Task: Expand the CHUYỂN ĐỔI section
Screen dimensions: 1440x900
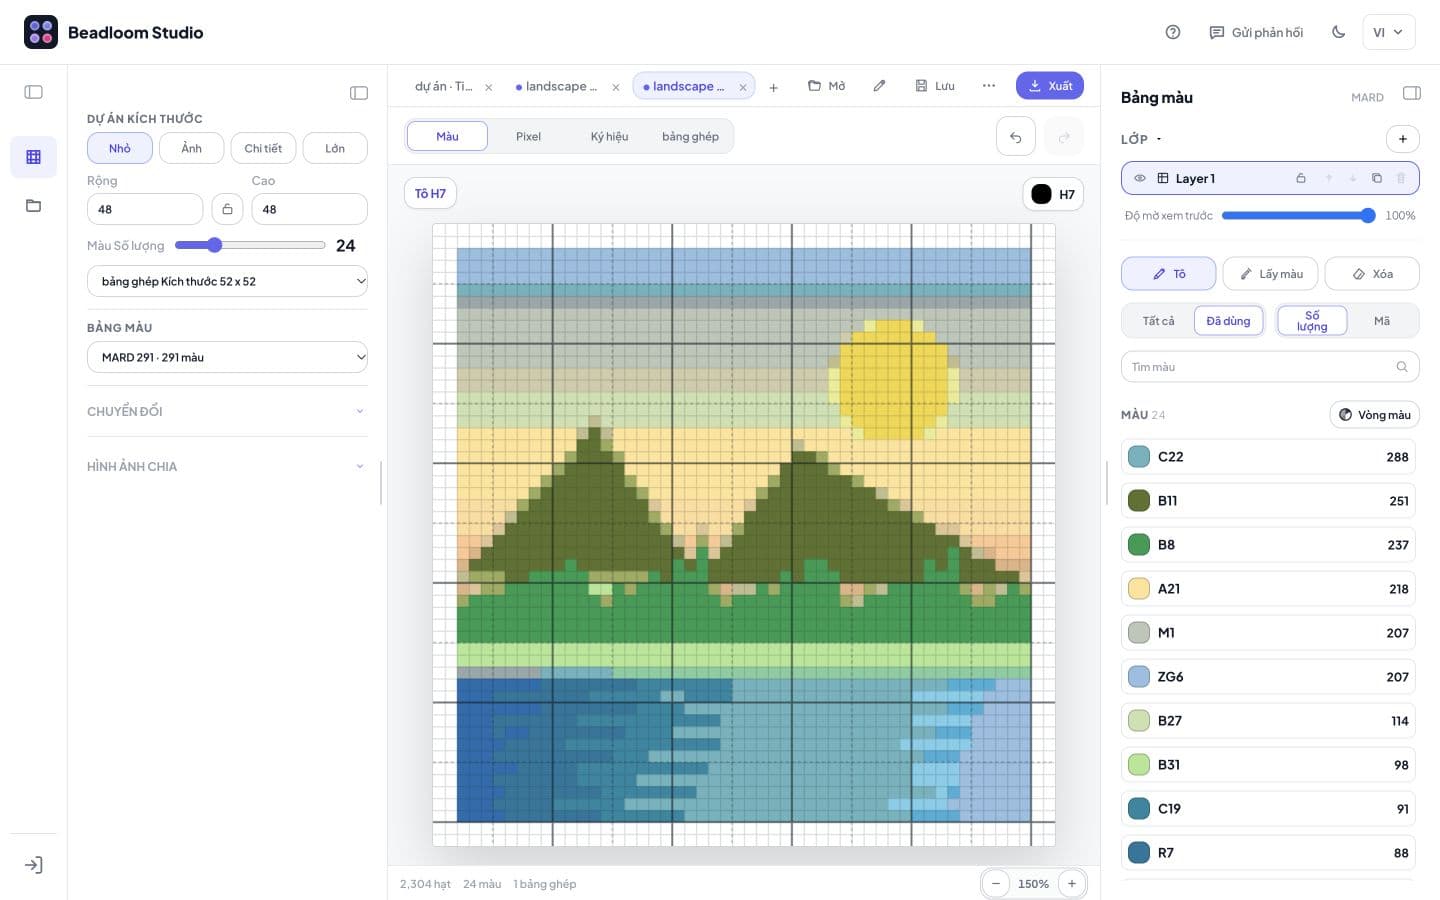Action: (227, 411)
